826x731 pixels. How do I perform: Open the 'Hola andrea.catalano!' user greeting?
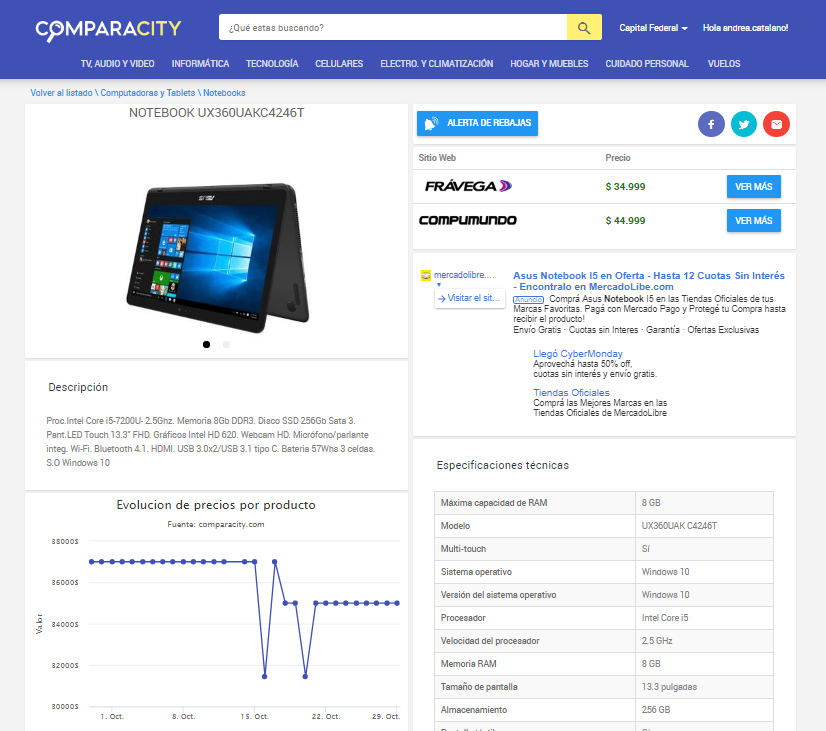click(745, 28)
